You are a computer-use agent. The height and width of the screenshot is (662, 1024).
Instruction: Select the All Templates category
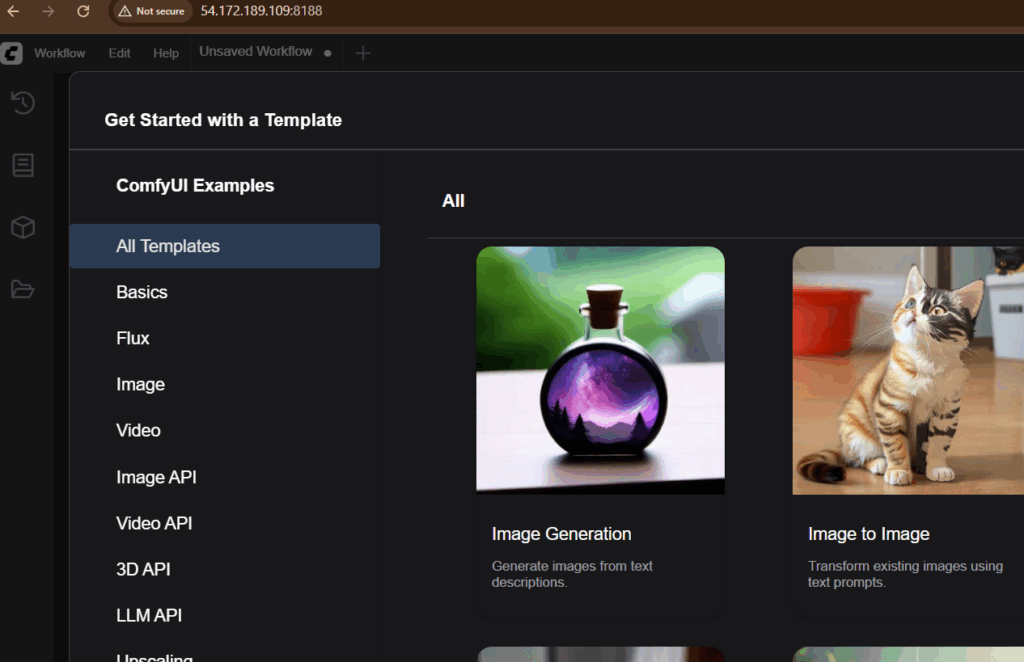(x=225, y=246)
